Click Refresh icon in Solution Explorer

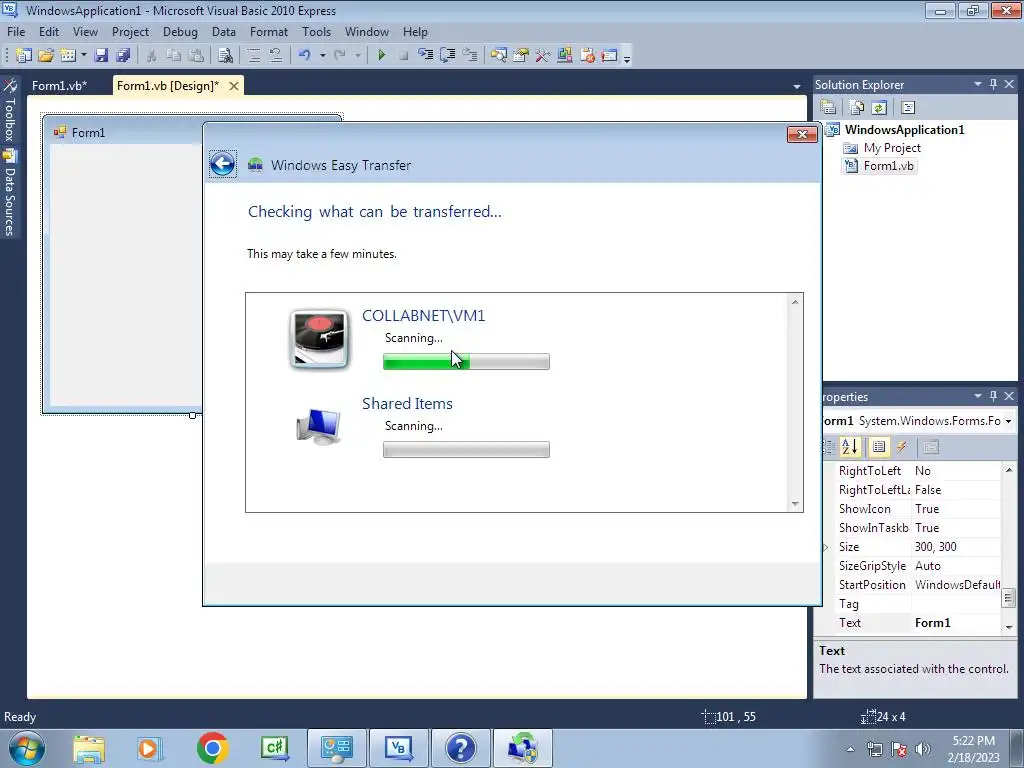click(879, 107)
